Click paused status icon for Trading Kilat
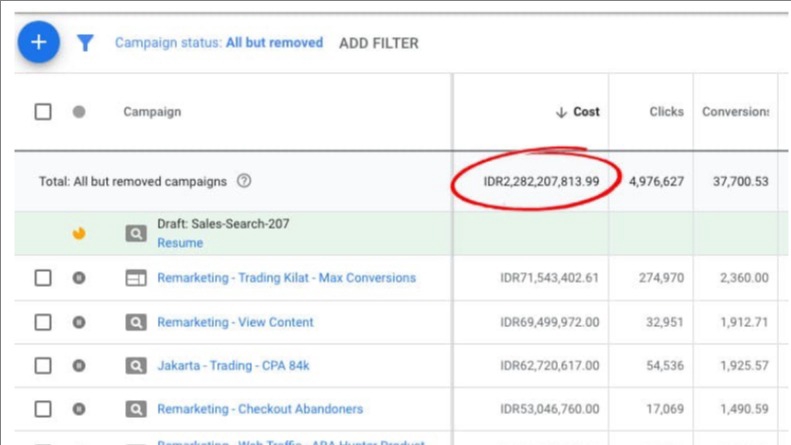Image resolution: width=791 pixels, height=445 pixels. 79,277
